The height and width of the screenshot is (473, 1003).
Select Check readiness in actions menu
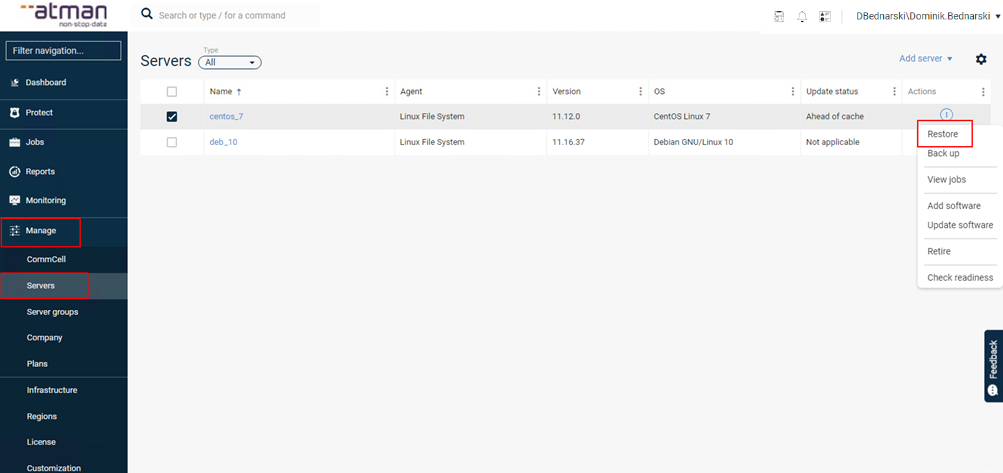960,278
